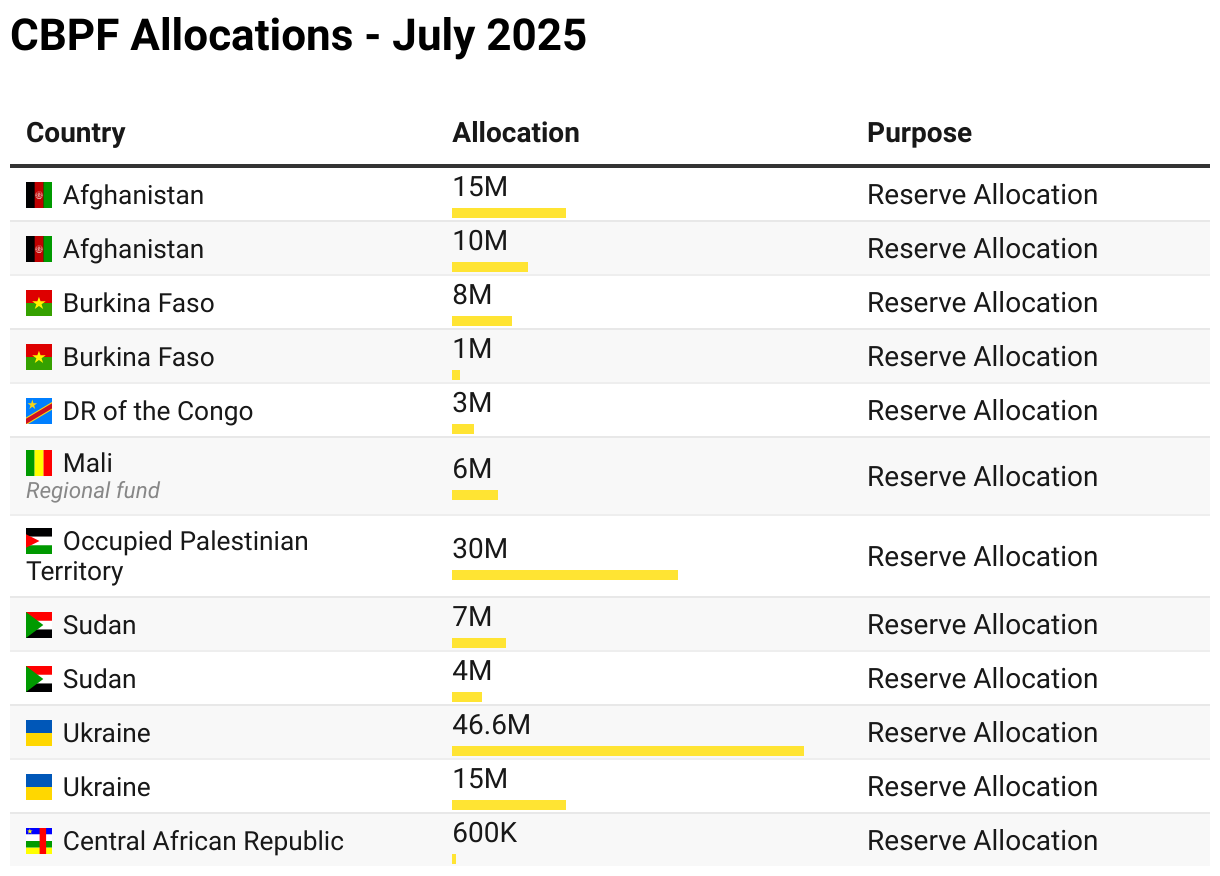Click the Occupied Palestinian Territory flag icon
Screen dimensions: 1220x876
(x=39, y=542)
